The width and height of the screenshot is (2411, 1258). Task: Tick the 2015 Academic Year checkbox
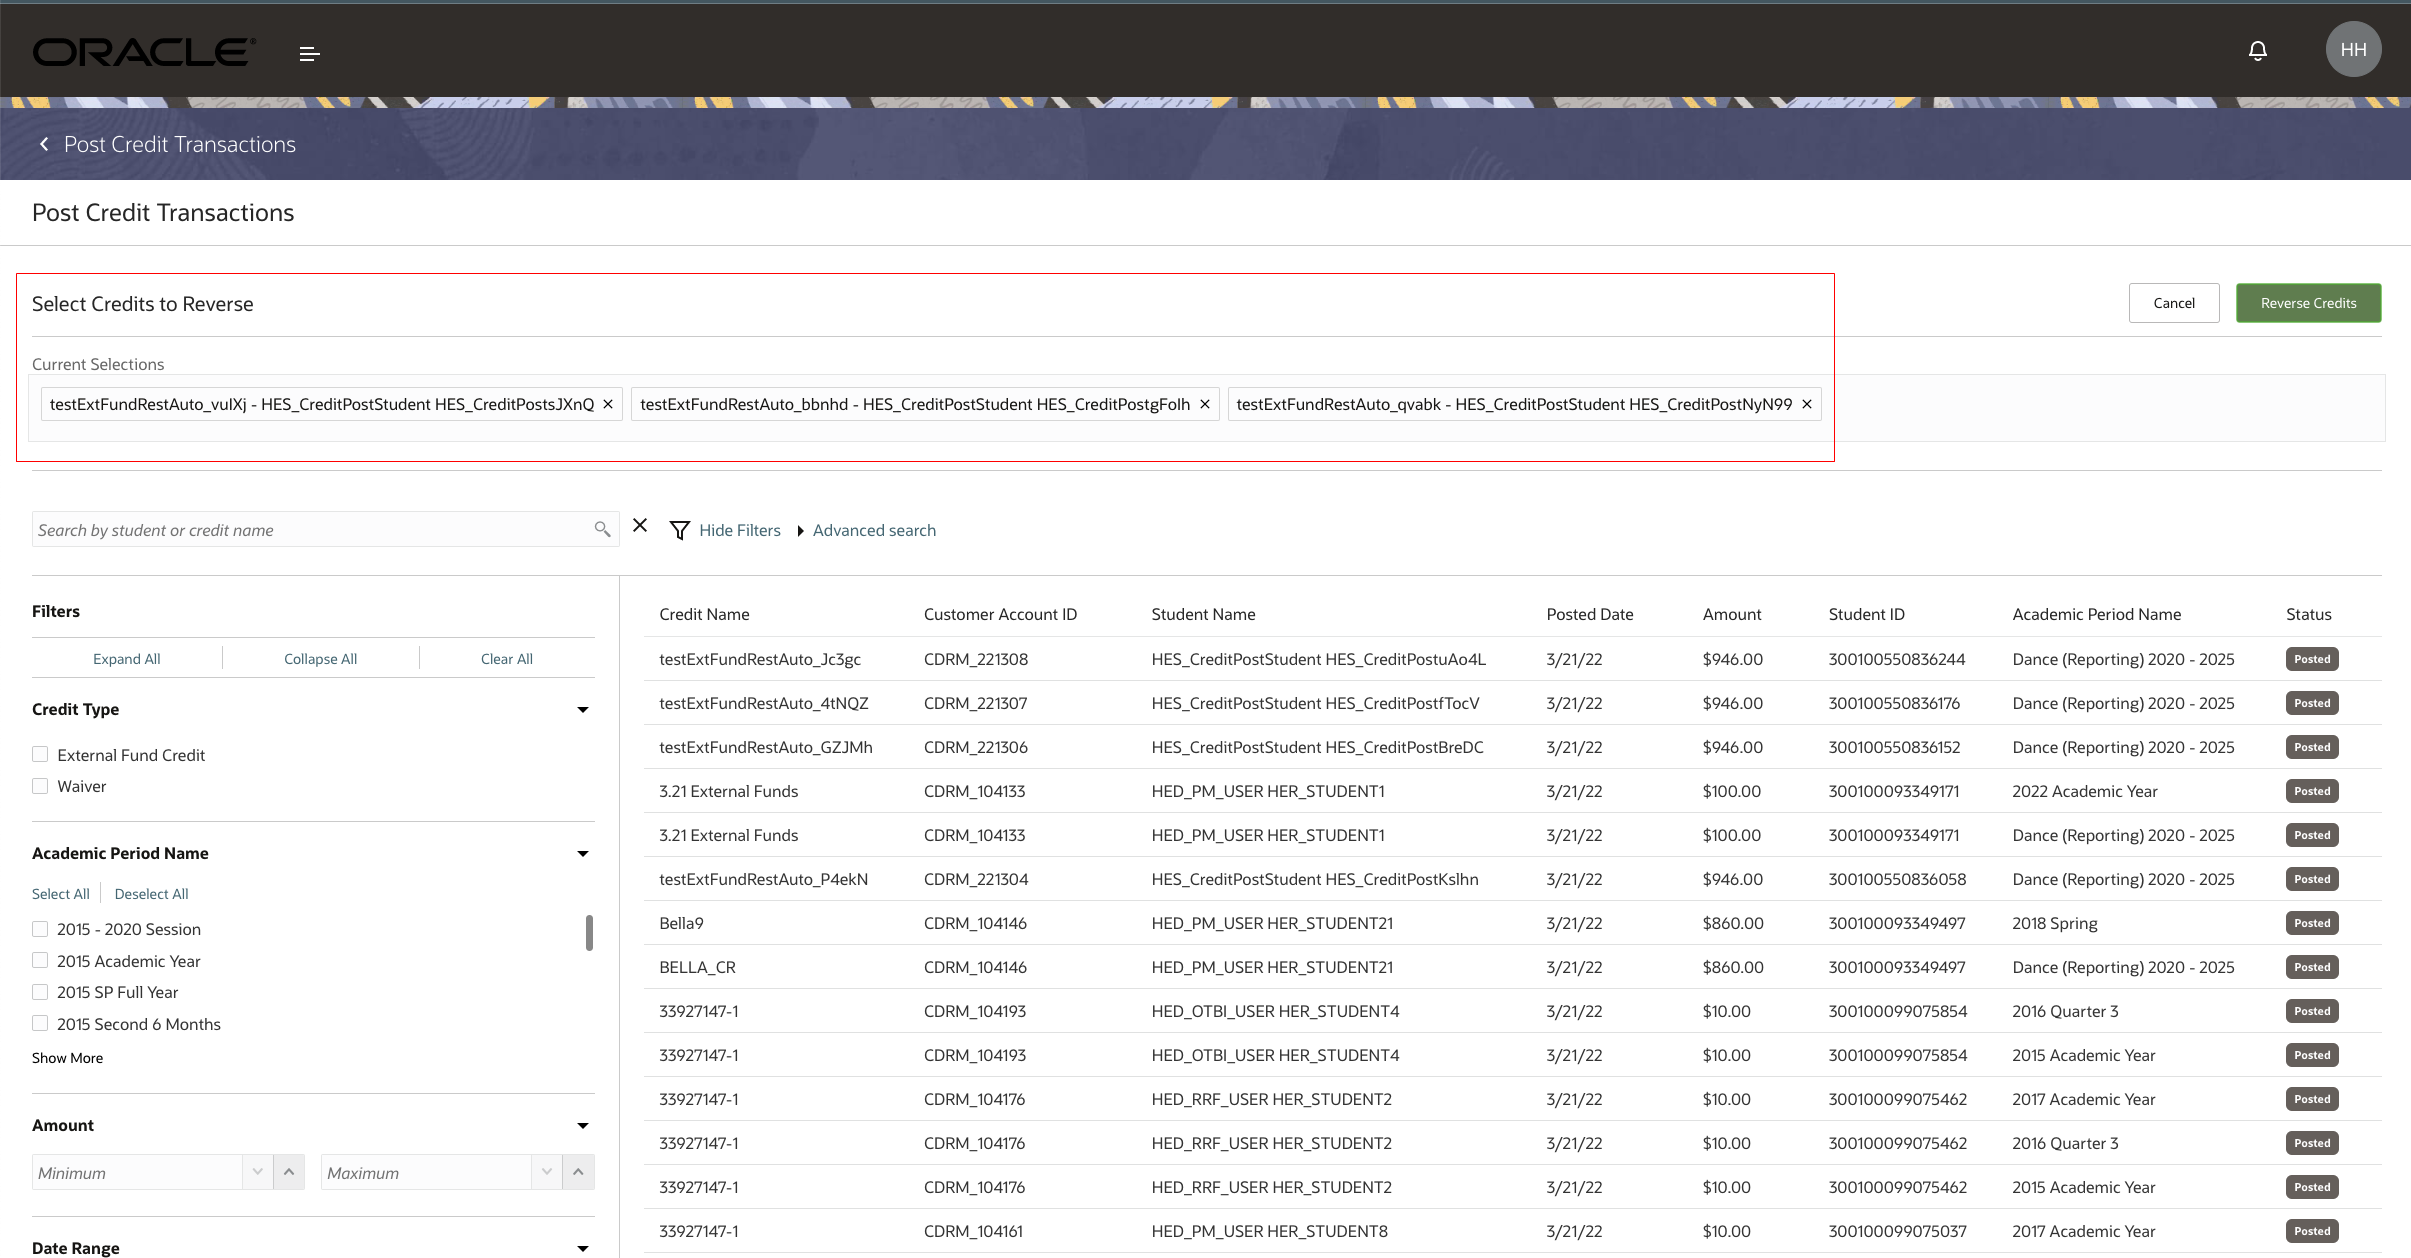click(40, 961)
